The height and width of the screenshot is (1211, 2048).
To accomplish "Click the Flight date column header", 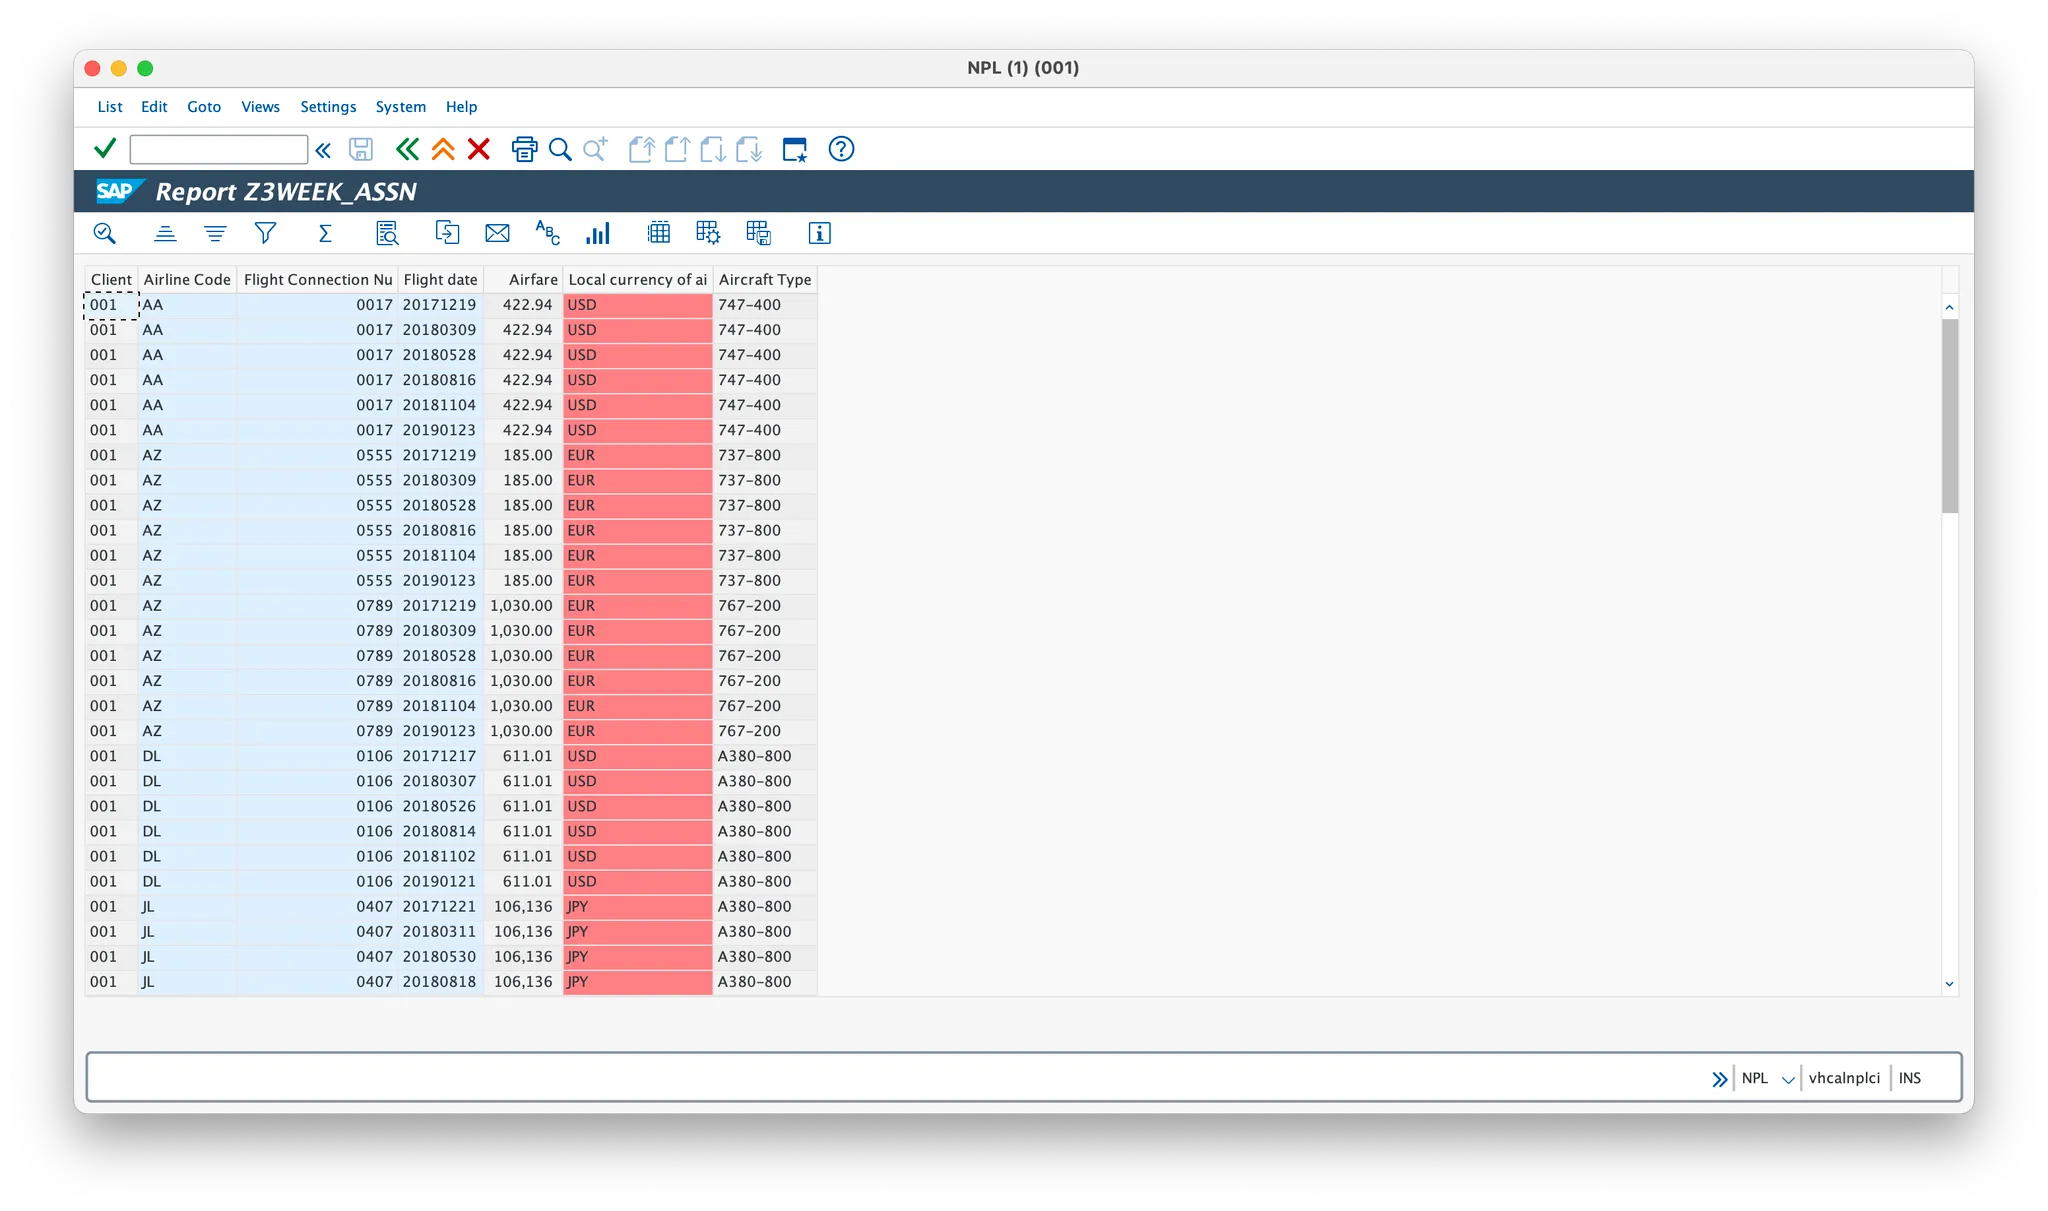I will 440,280.
